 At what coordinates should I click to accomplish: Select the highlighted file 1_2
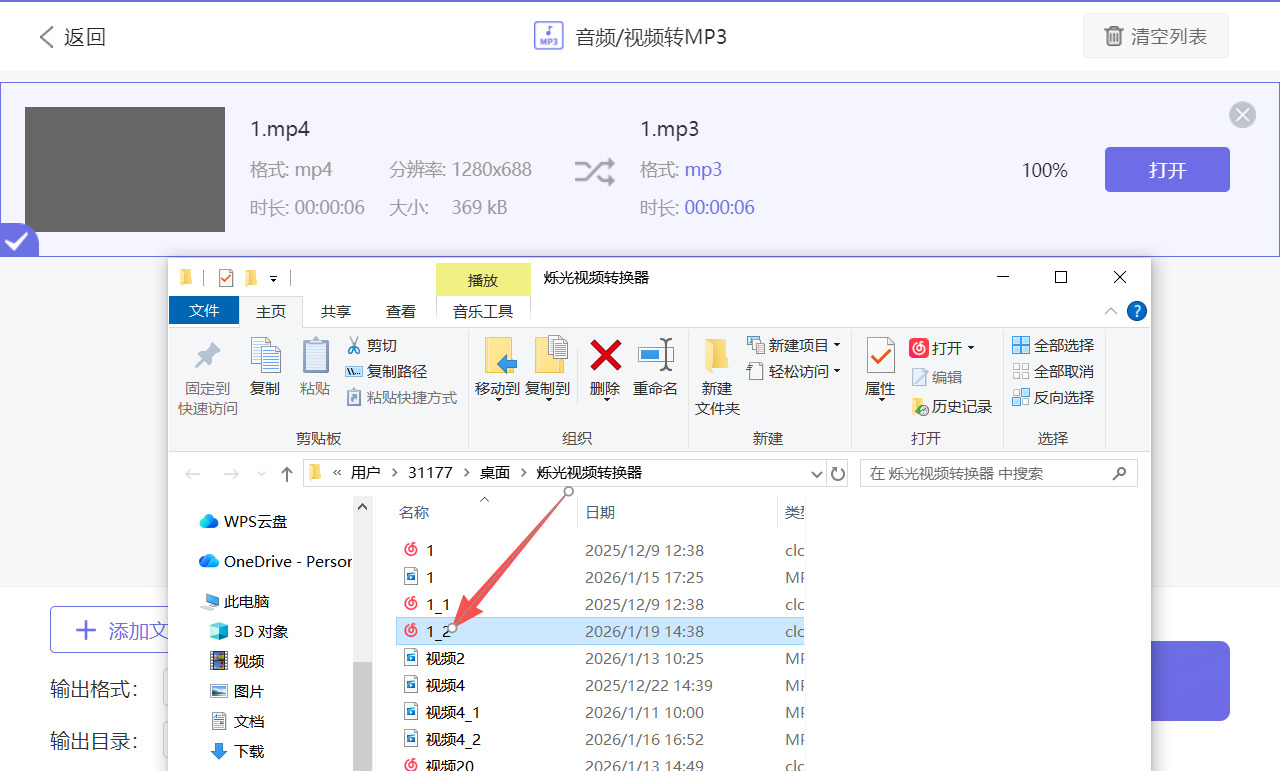(600, 631)
